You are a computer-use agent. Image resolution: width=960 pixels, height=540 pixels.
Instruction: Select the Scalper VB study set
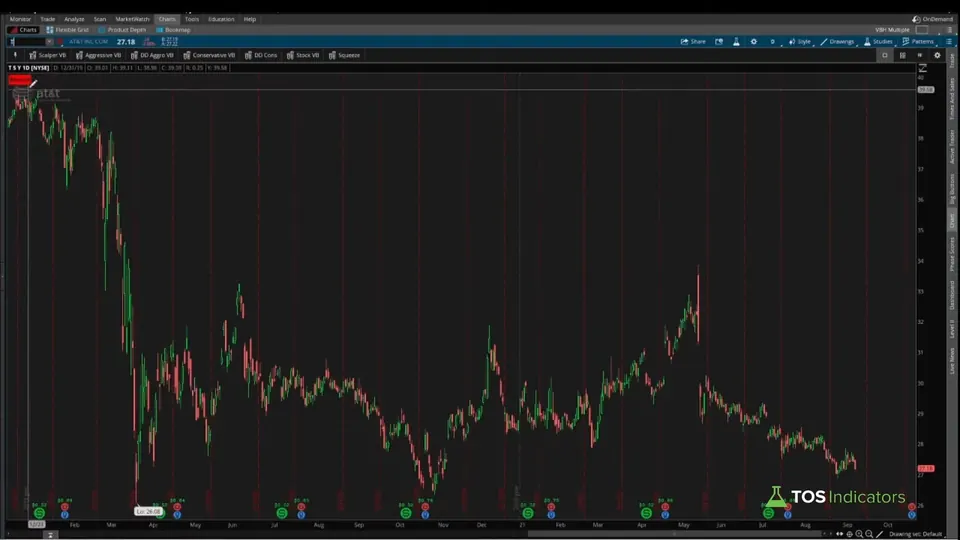point(48,55)
